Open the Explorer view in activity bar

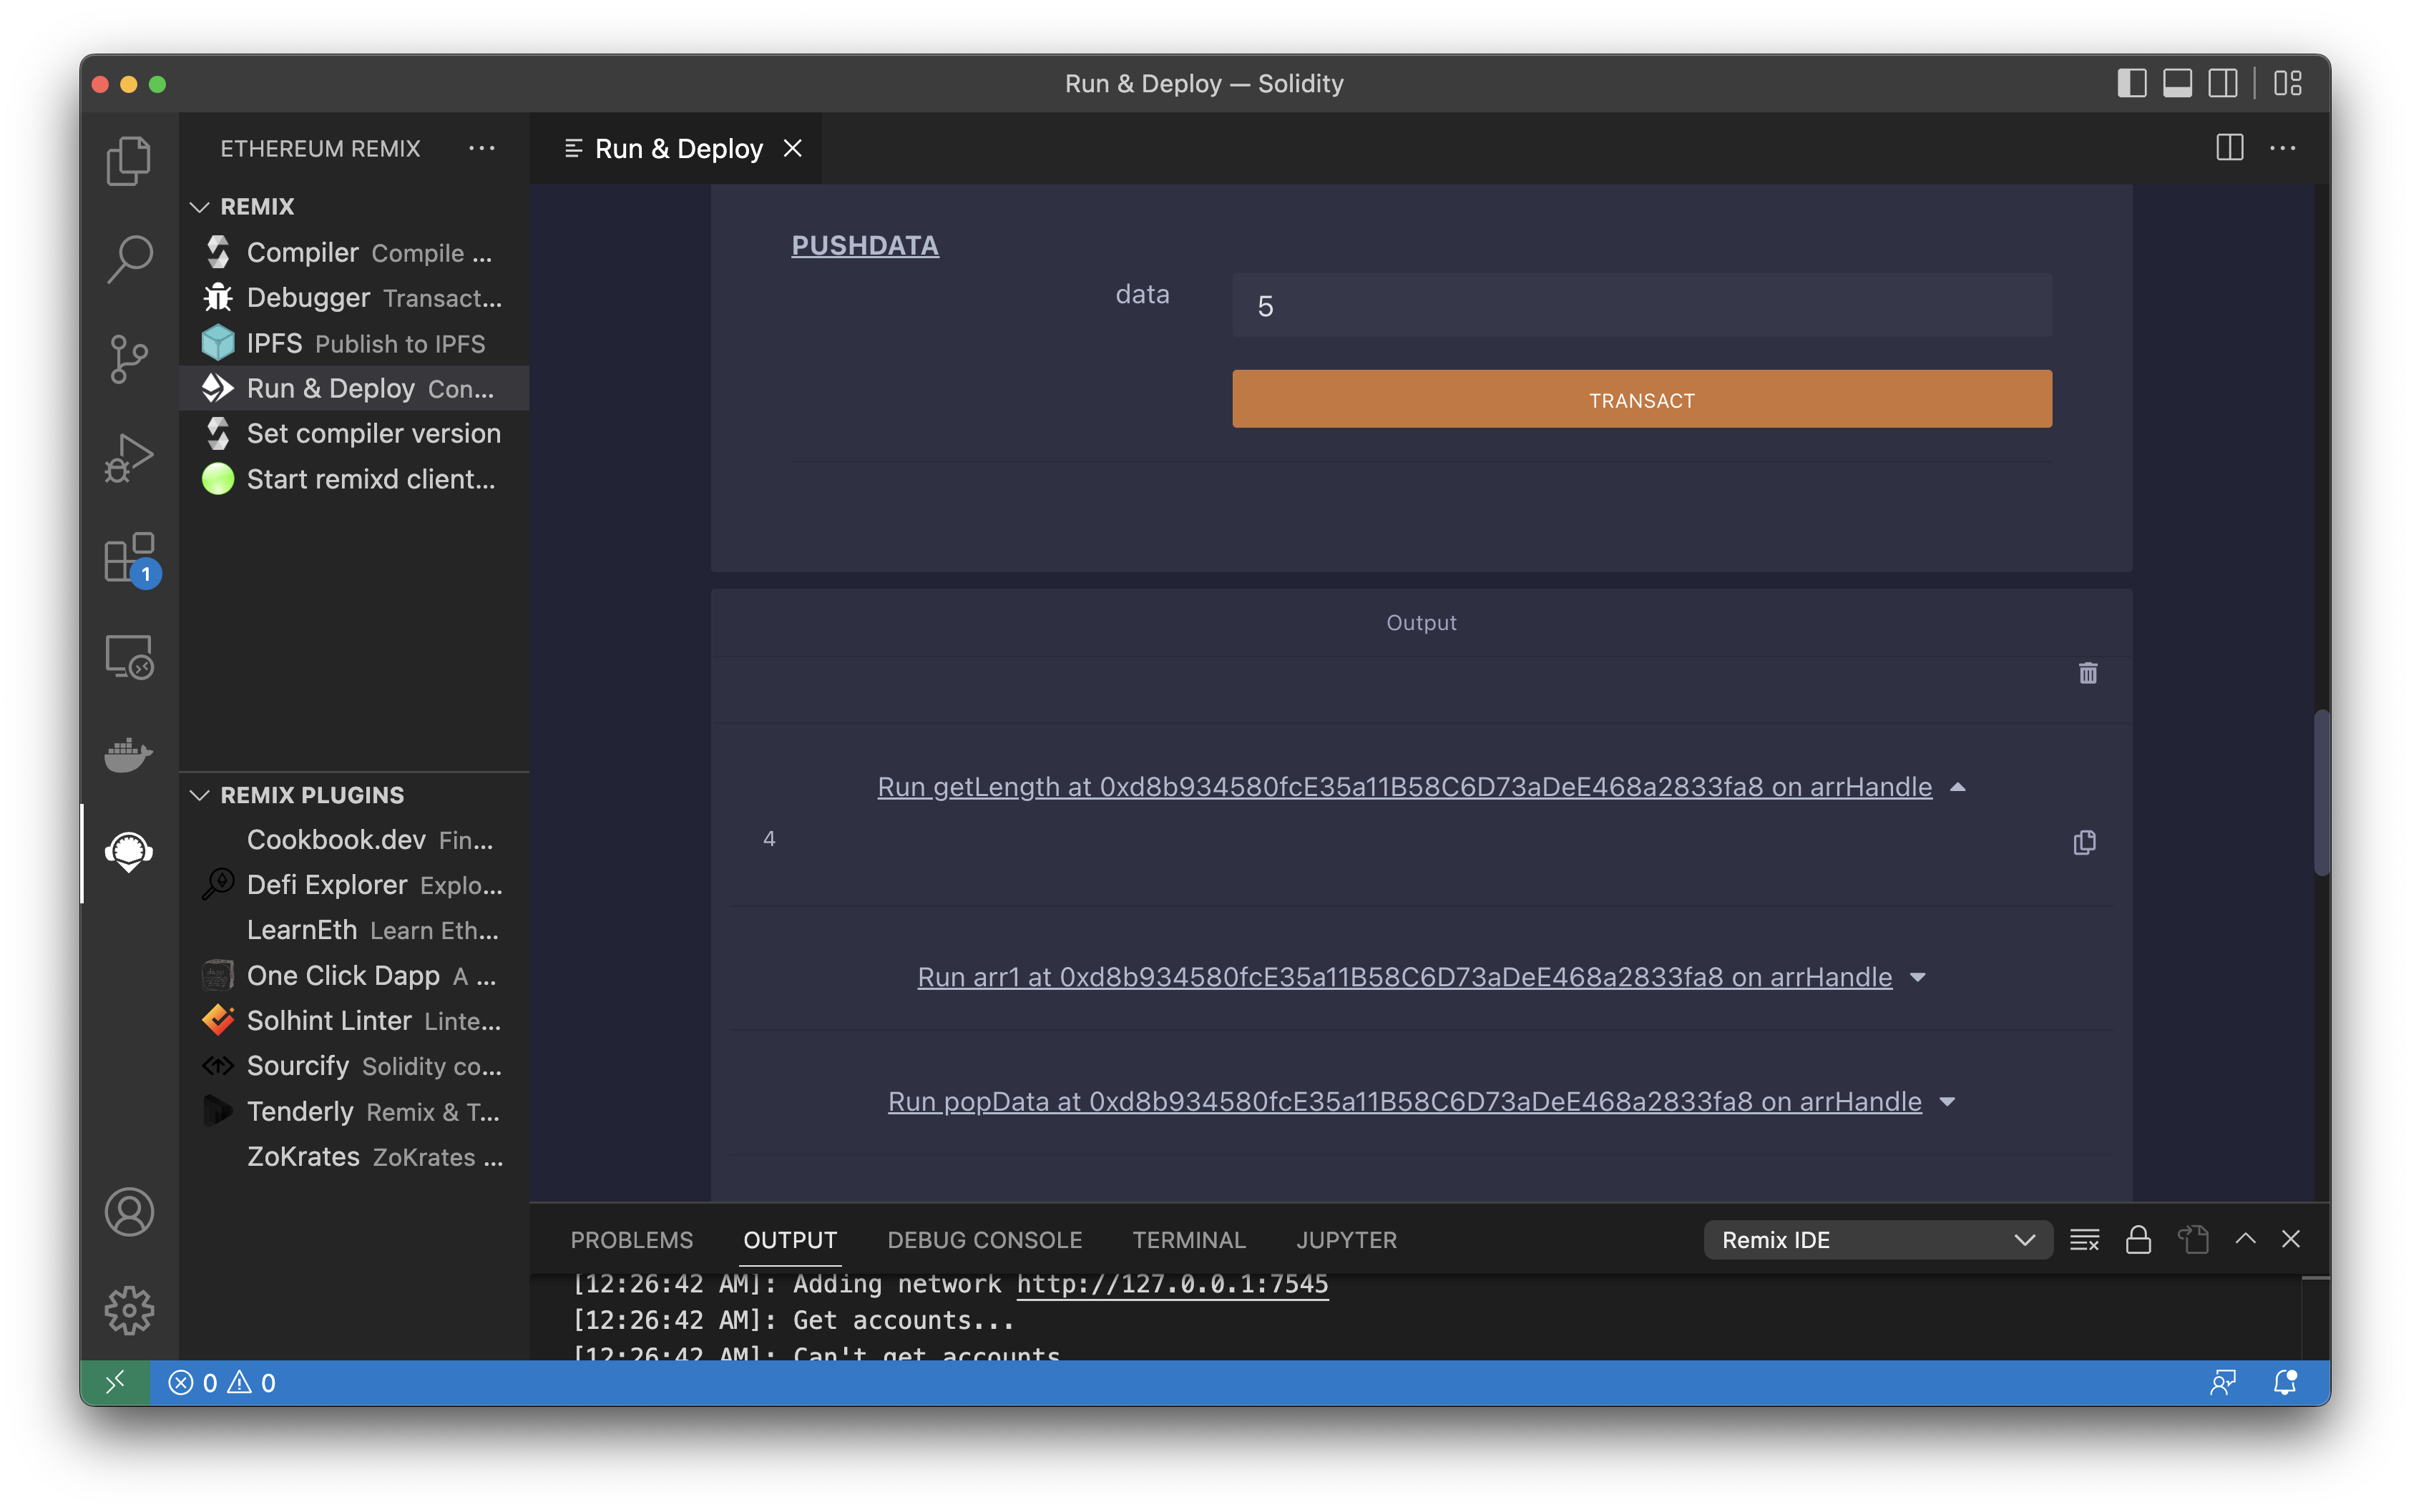click(128, 161)
